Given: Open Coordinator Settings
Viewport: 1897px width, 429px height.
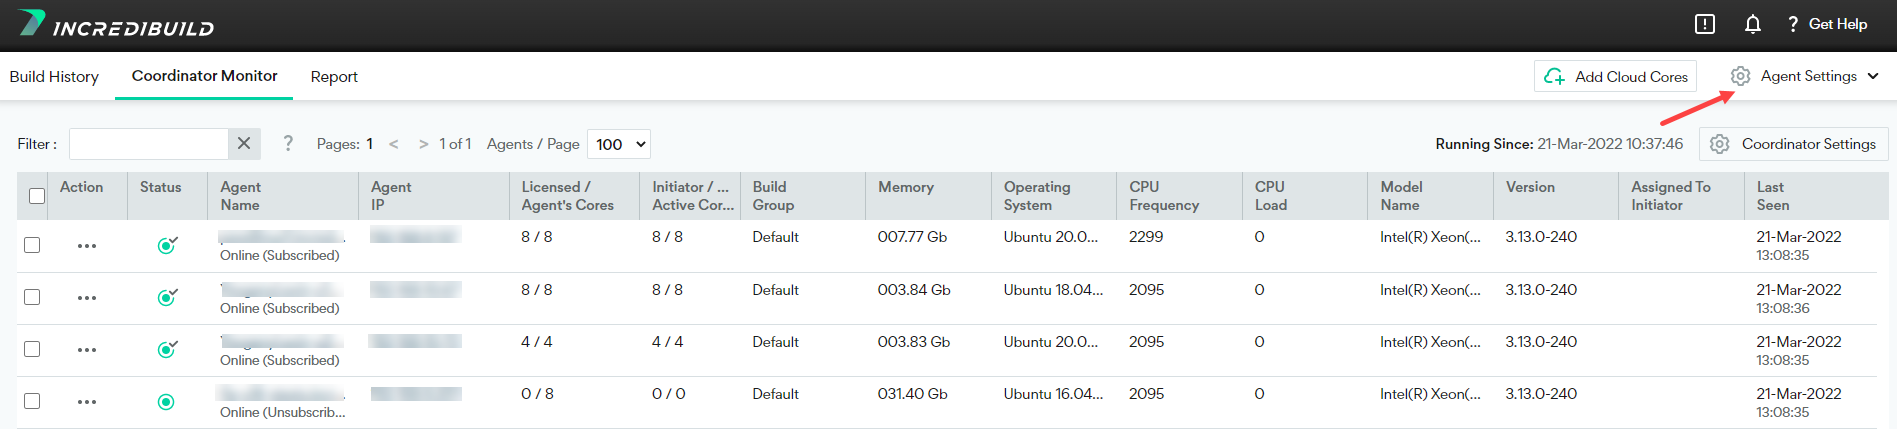Looking at the screenshot, I should 1794,144.
